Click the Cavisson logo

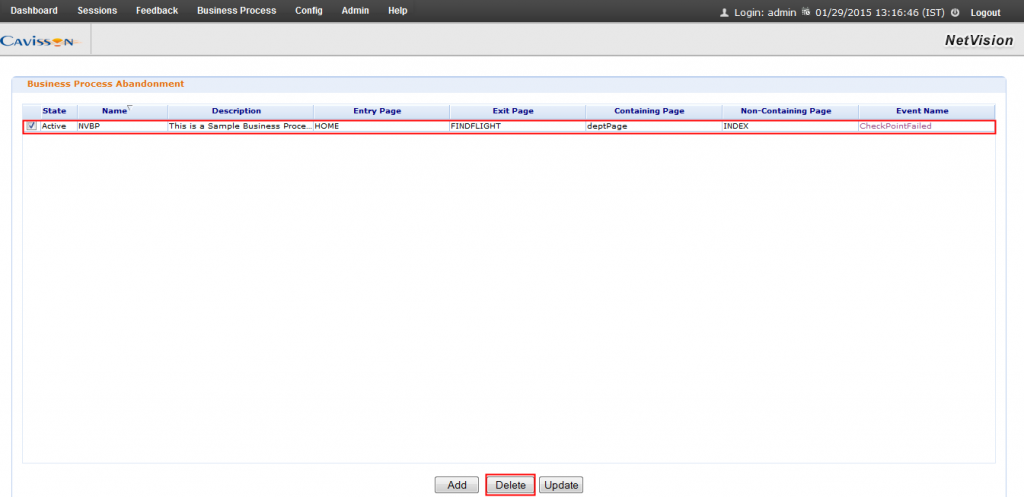[x=40, y=41]
